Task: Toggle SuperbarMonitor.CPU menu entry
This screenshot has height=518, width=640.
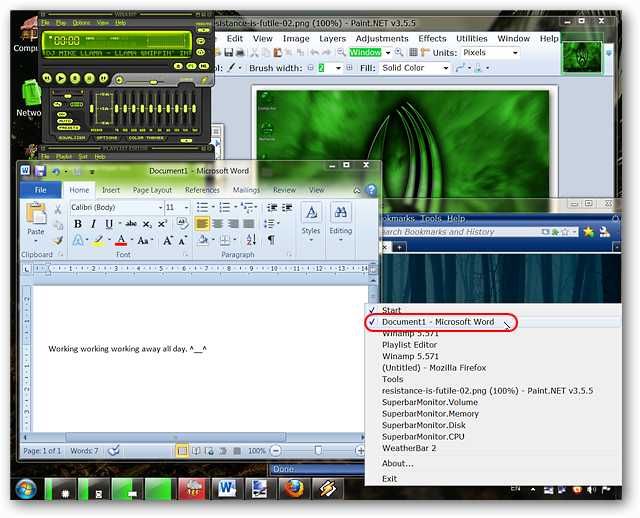Action: click(x=493, y=436)
